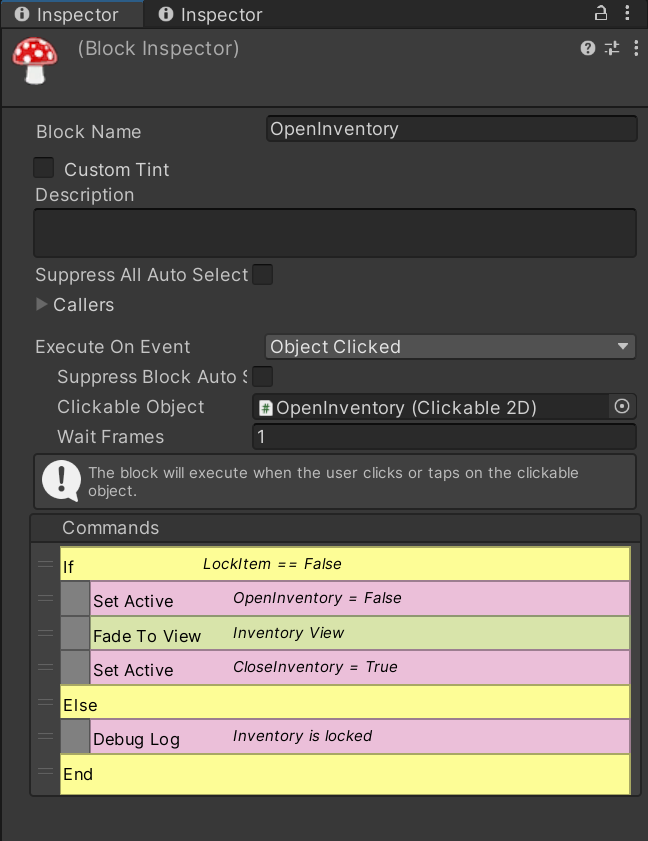Click the inspector lock icon
This screenshot has height=841, width=648.
pyautogui.click(x=601, y=13)
